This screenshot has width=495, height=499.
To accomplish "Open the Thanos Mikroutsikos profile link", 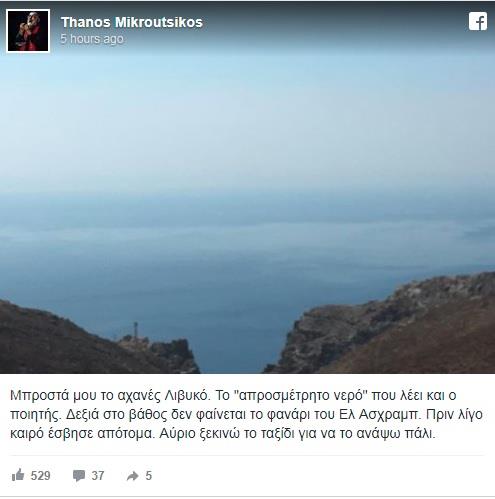I will [x=132, y=22].
